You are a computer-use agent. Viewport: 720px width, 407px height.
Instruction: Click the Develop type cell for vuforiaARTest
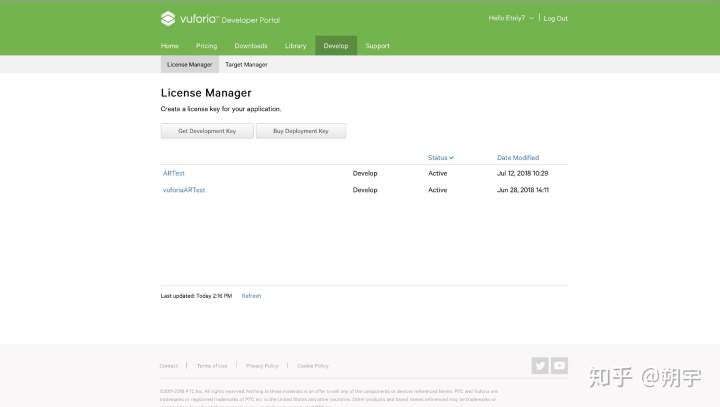[x=365, y=190]
